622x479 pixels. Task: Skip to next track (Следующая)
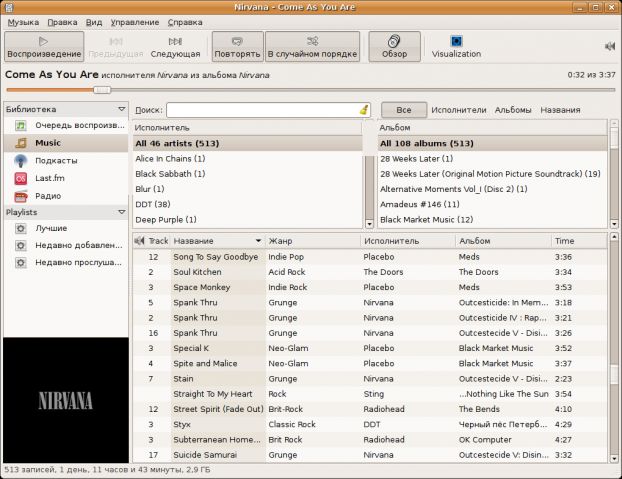tap(176, 46)
